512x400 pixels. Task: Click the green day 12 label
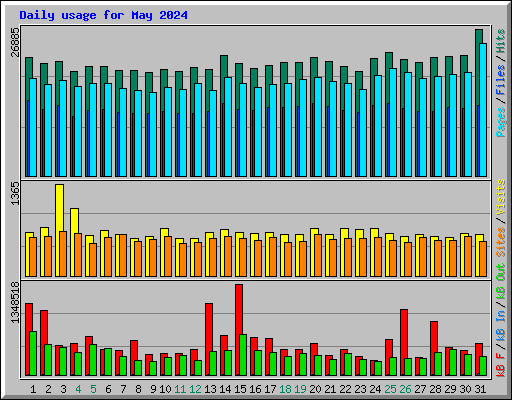195,389
